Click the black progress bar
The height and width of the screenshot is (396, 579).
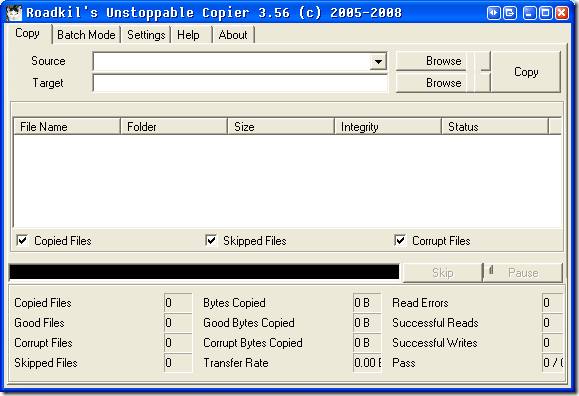tap(204, 272)
